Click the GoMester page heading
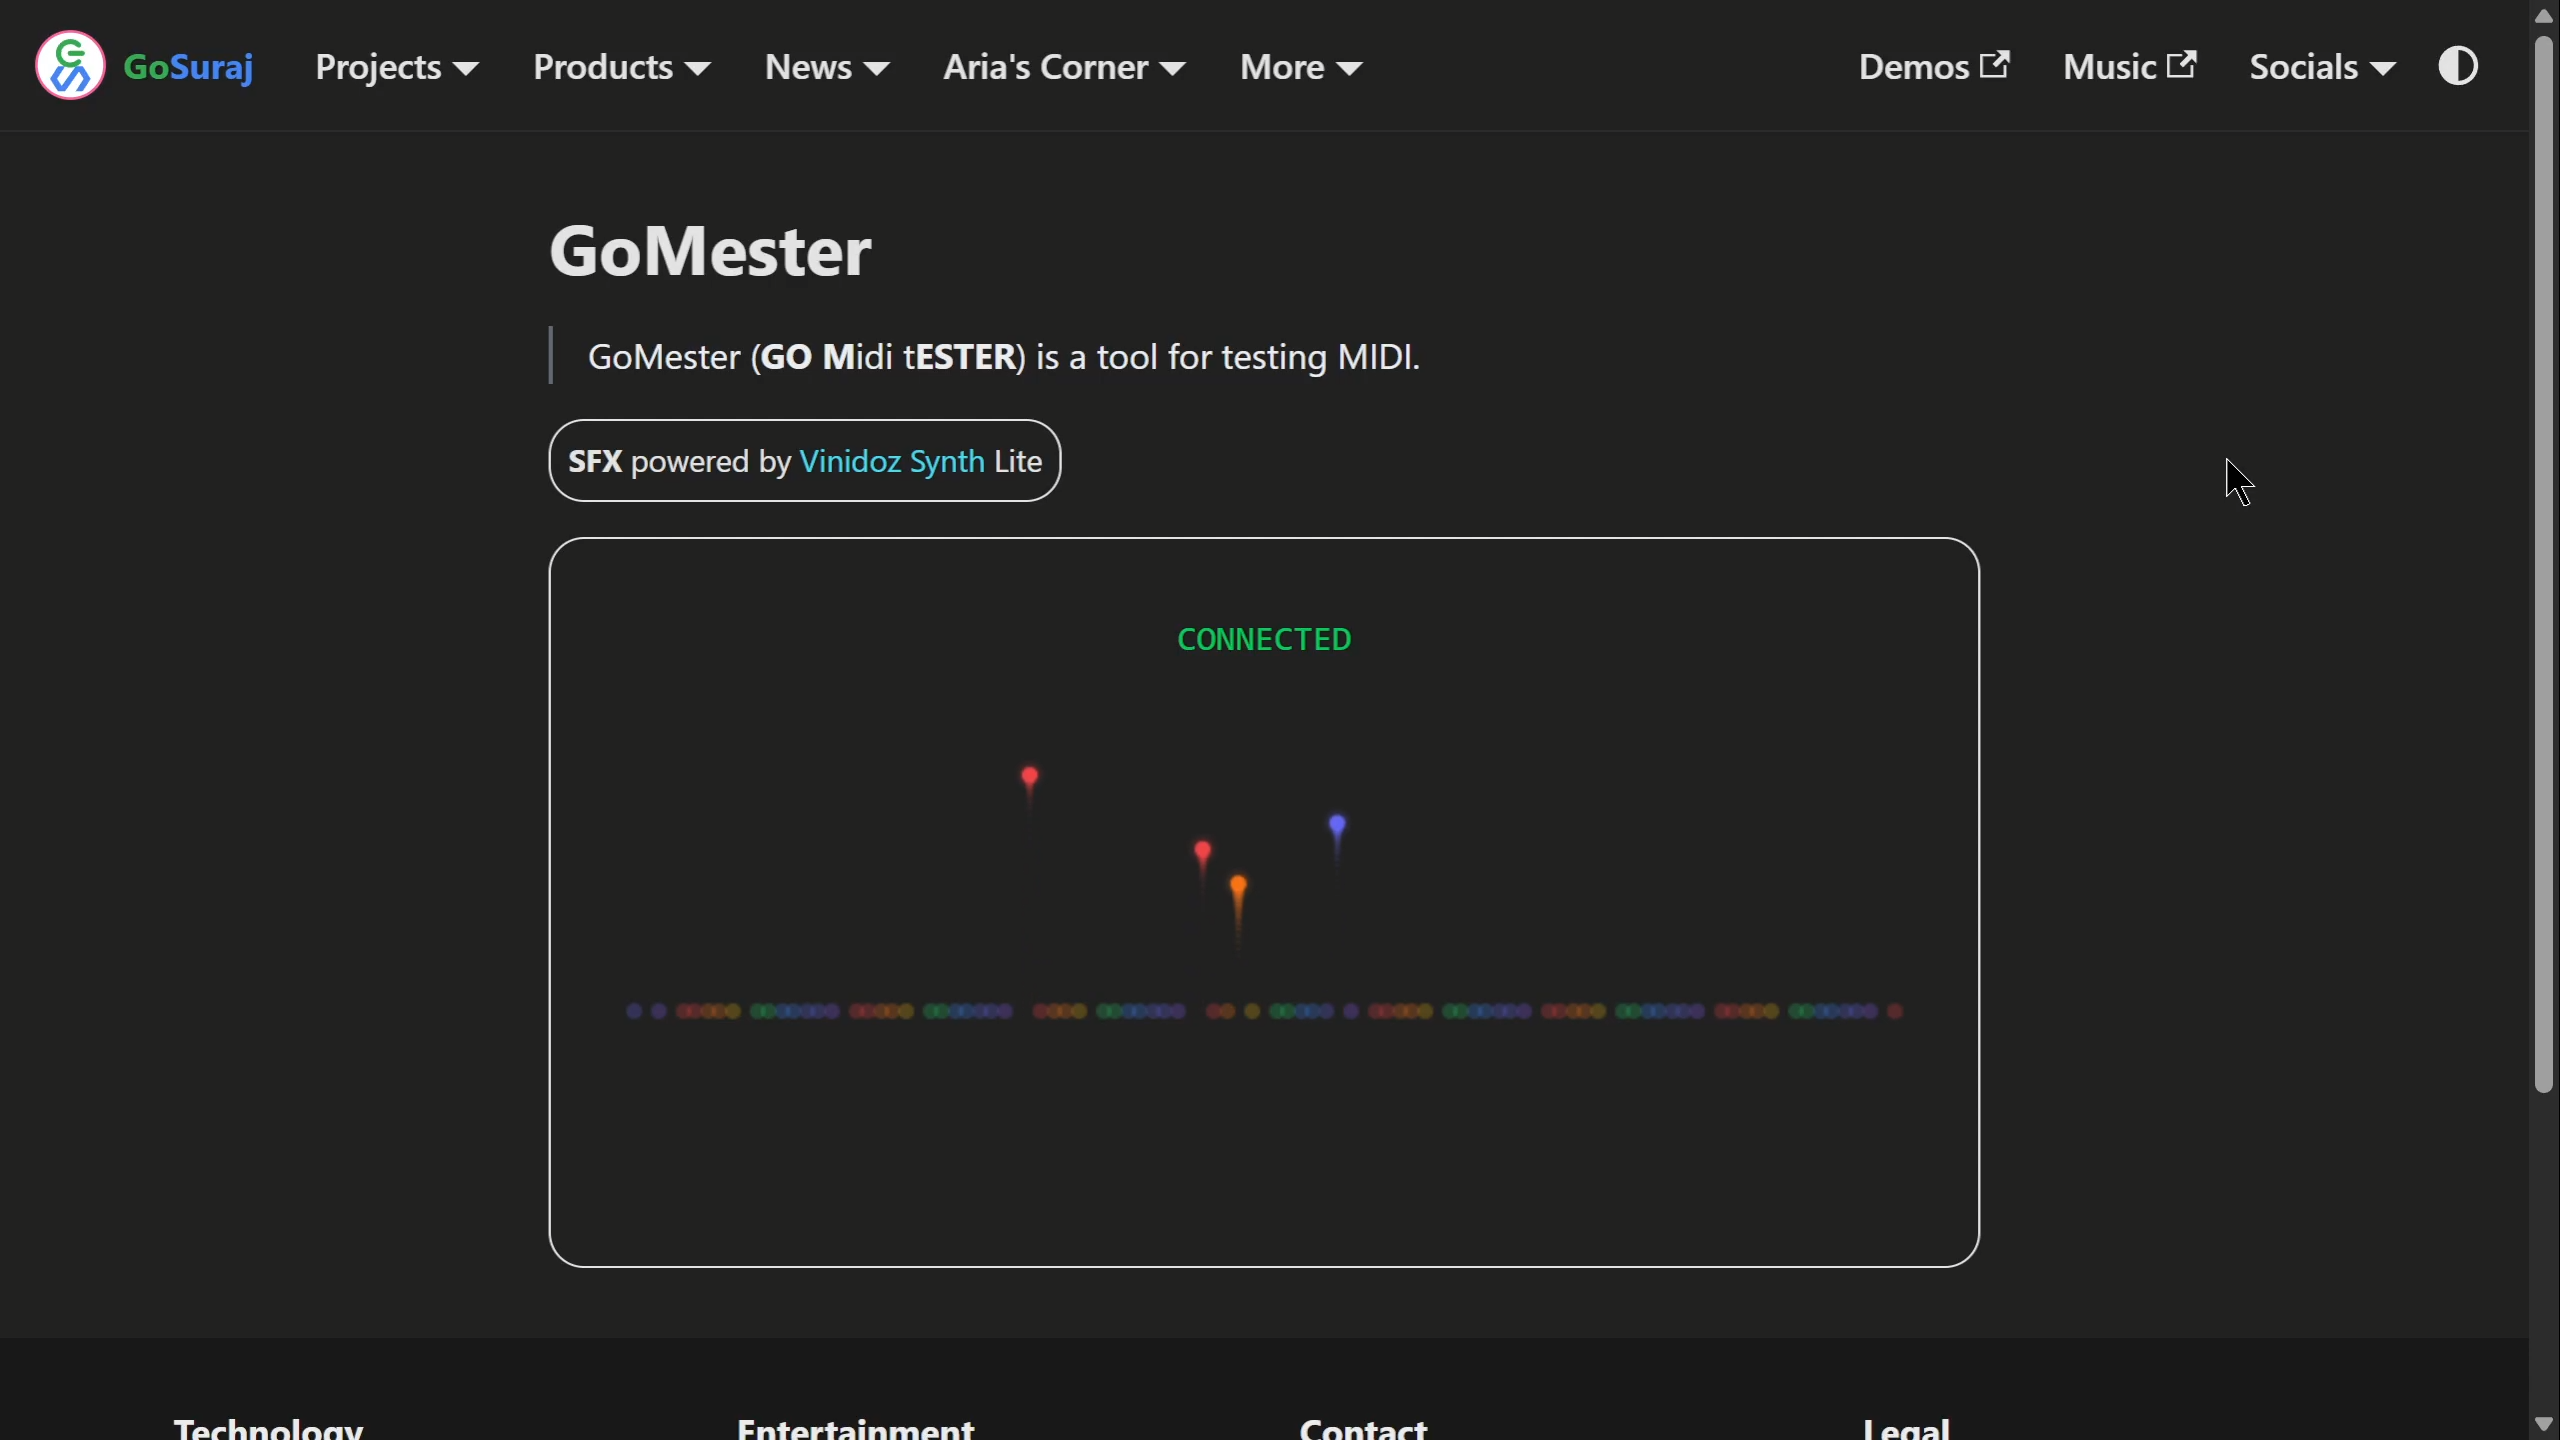The image size is (2560, 1440). [x=710, y=250]
